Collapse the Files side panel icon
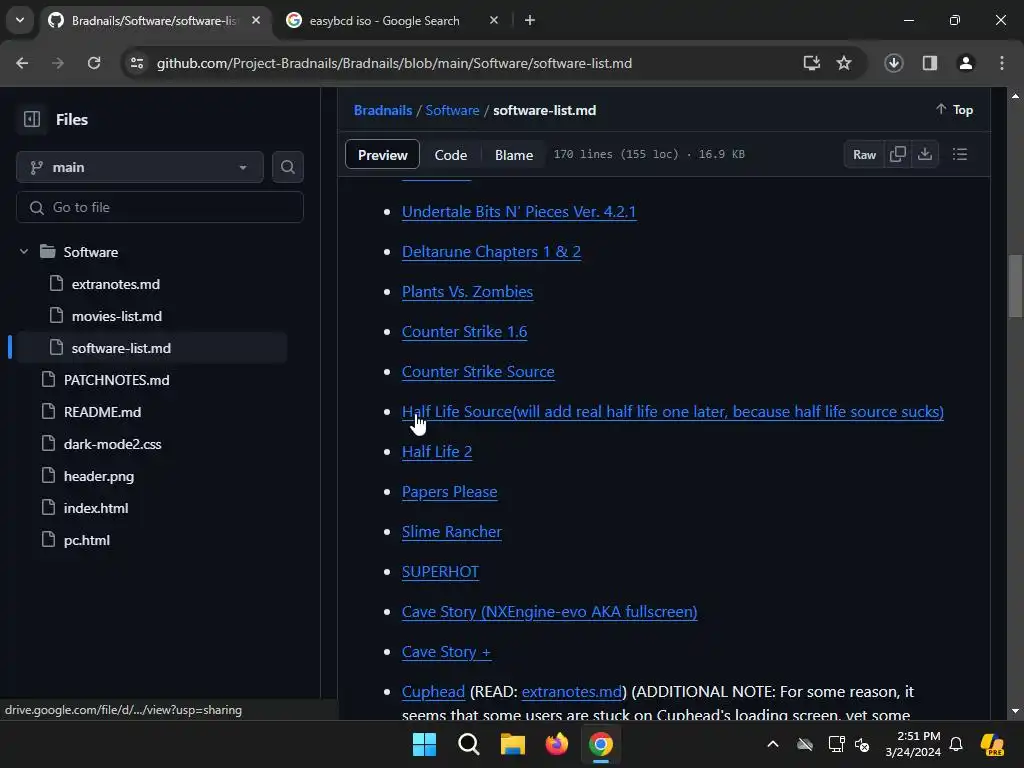 pos(31,120)
